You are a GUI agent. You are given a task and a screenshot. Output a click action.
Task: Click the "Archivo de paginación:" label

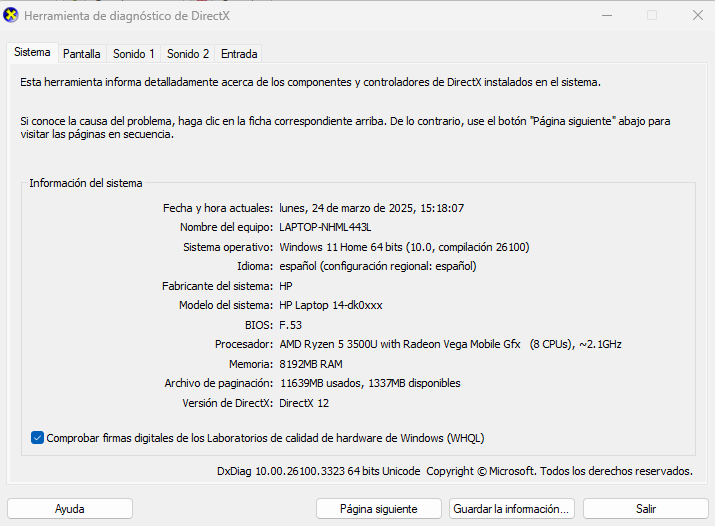tap(219, 383)
